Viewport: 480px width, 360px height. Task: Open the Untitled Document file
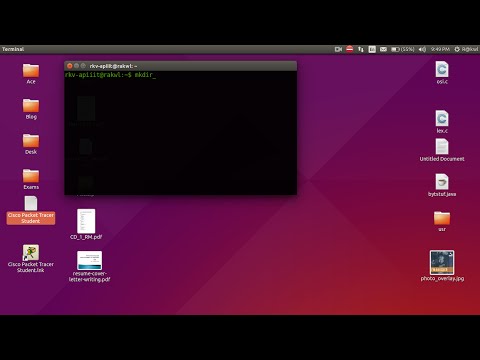coord(442,147)
